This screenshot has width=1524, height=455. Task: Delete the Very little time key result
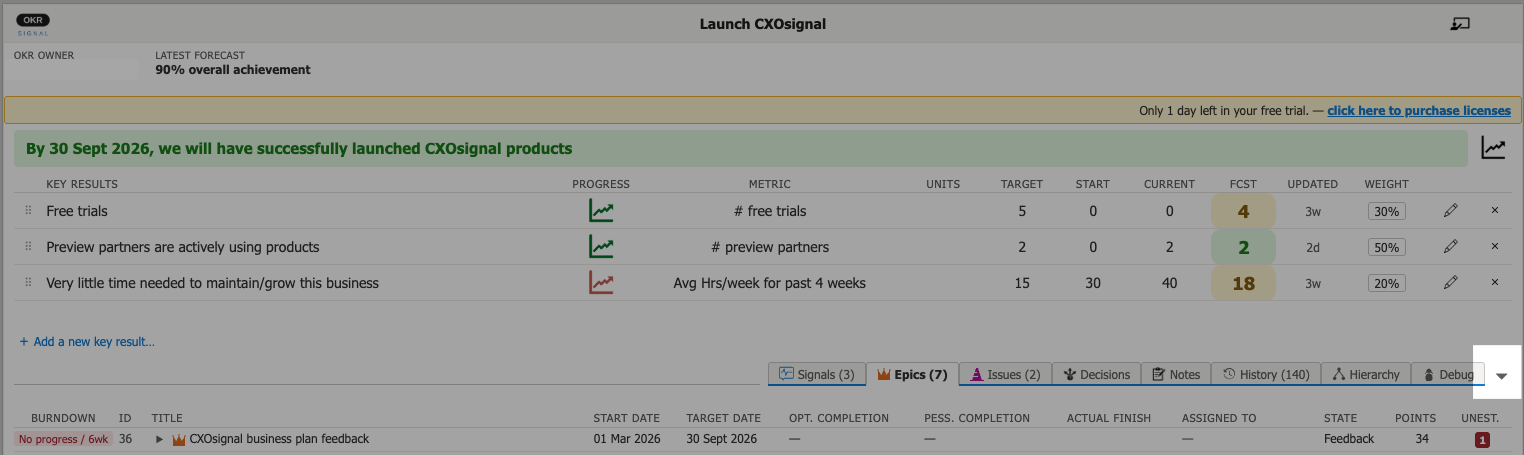[1495, 283]
